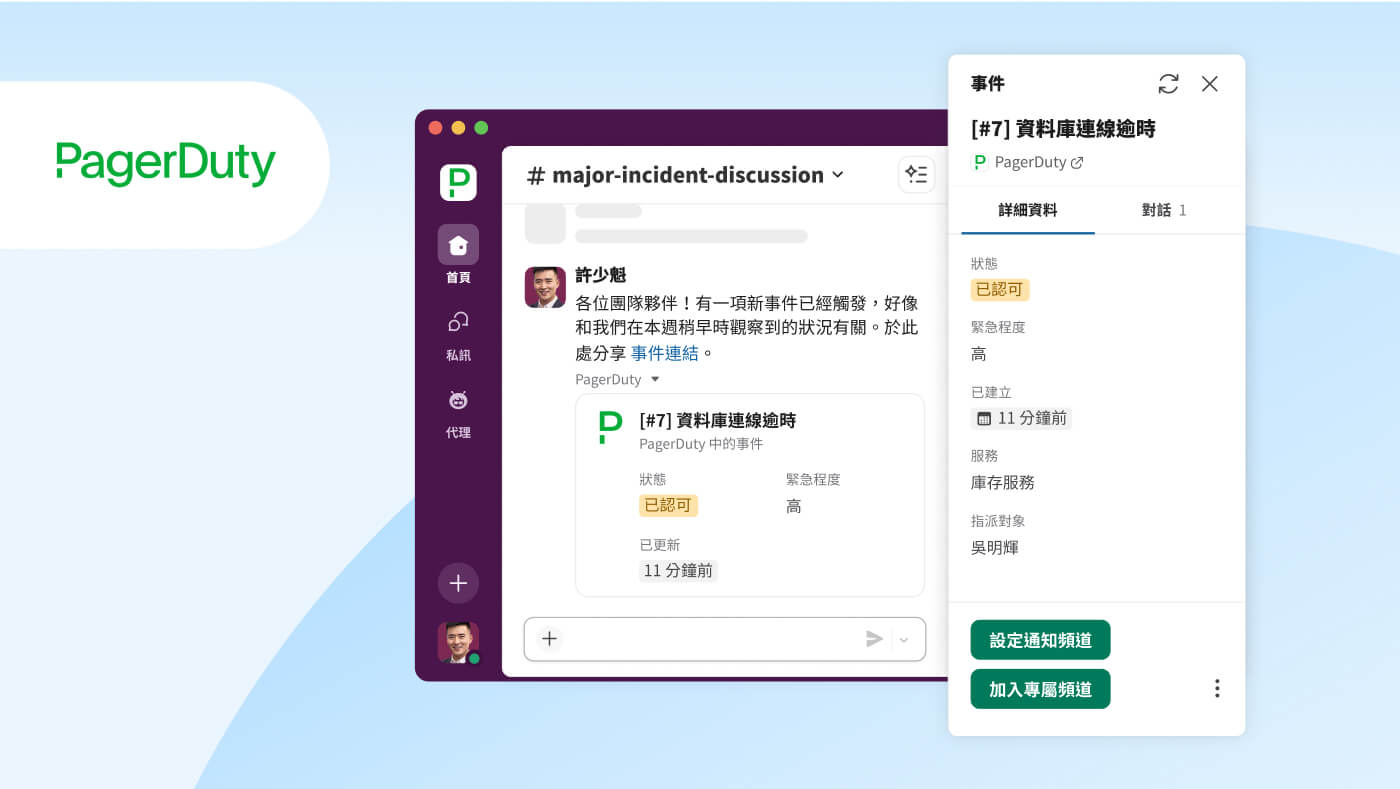This screenshot has width=1400, height=789.
Task: Open the user profile avatar in sidebar
Action: (x=458, y=642)
